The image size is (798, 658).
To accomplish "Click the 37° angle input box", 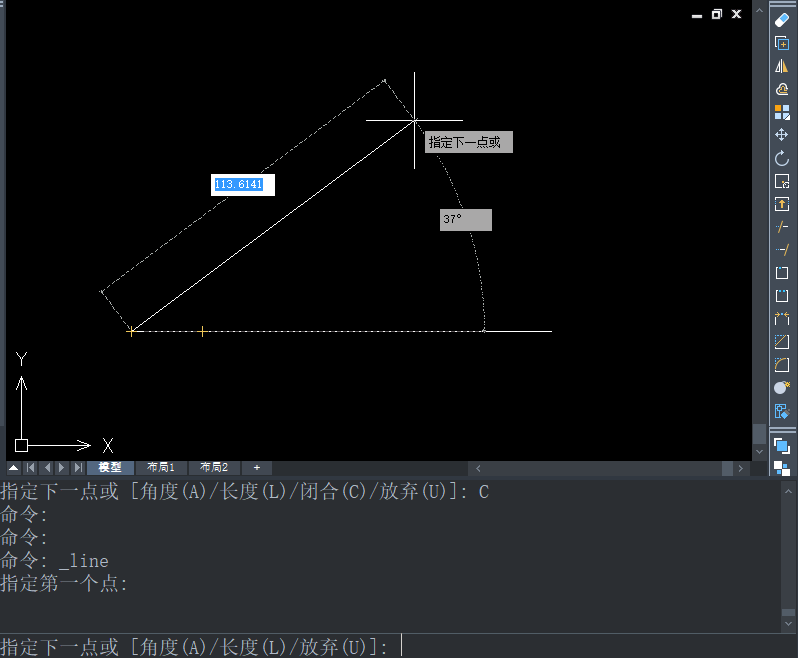I will (x=466, y=220).
